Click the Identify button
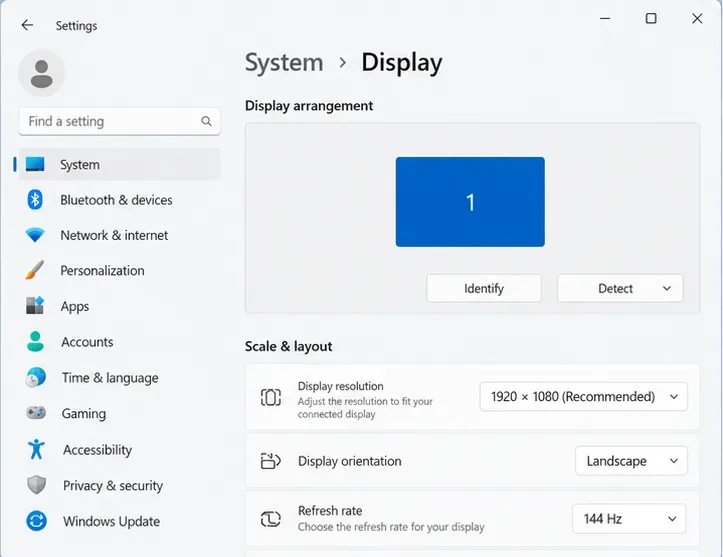Screen dimensions: 723x557 [484, 289]
